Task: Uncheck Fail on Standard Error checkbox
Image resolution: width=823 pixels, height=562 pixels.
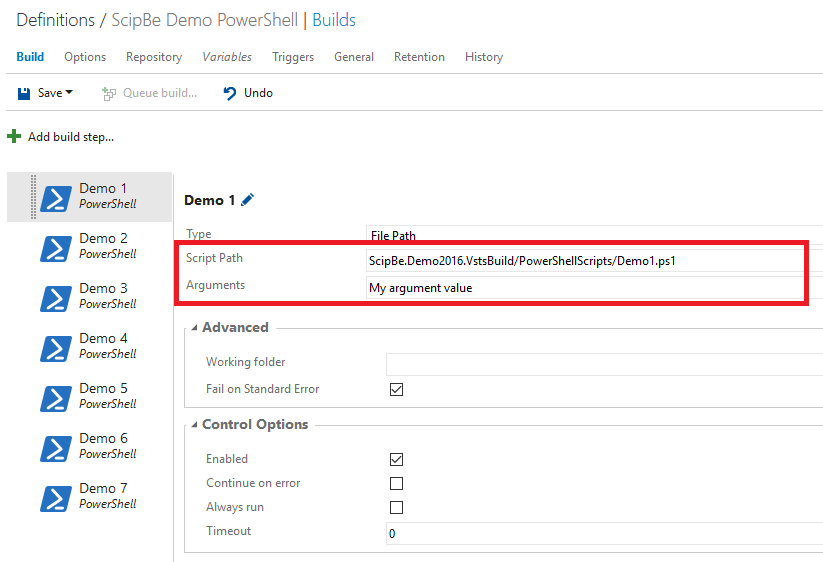Action: click(x=396, y=389)
